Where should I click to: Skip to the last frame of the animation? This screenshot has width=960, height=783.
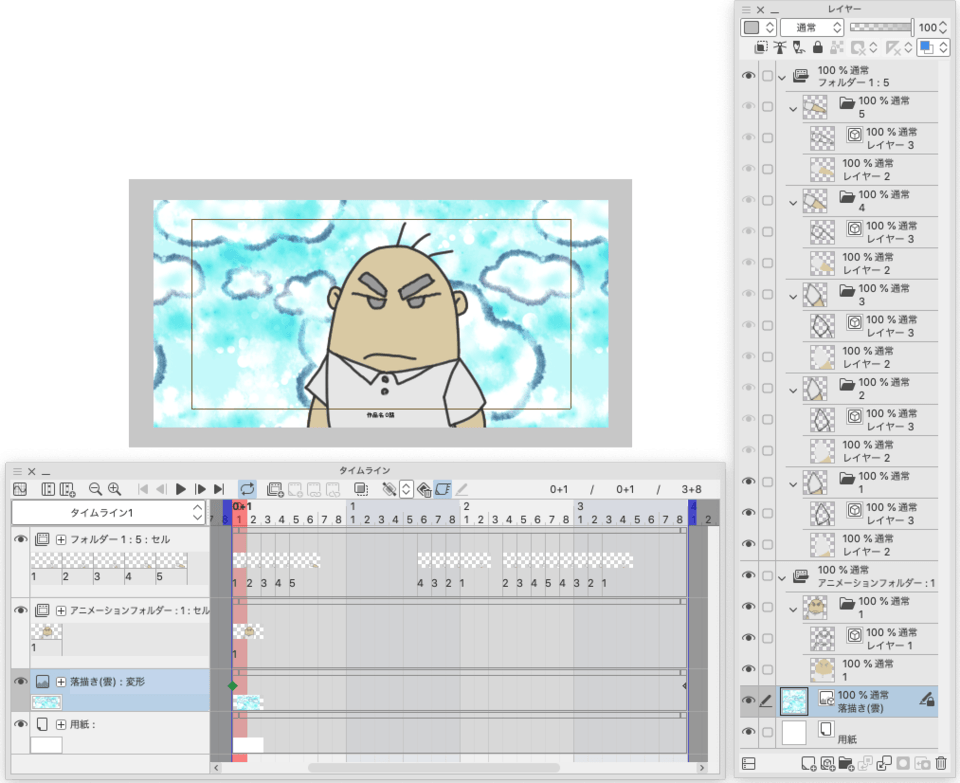(220, 489)
